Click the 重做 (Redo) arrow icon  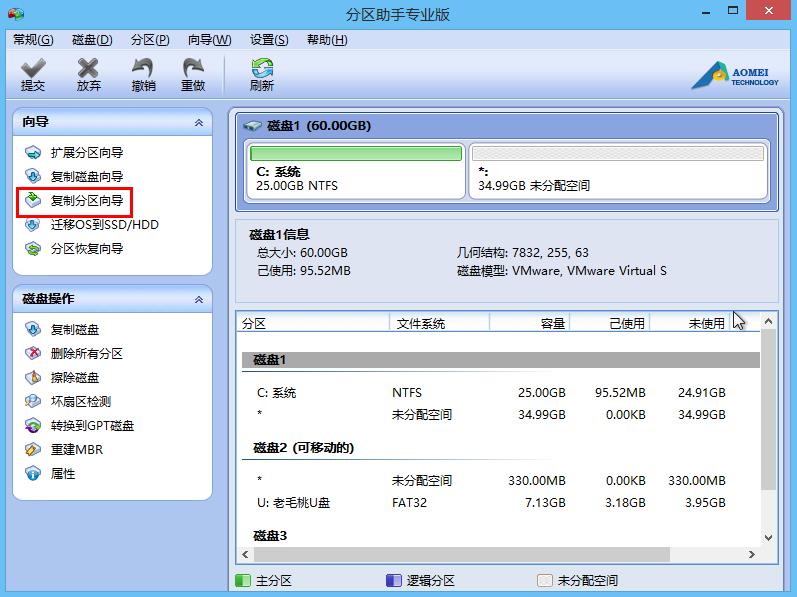pyautogui.click(x=193, y=68)
